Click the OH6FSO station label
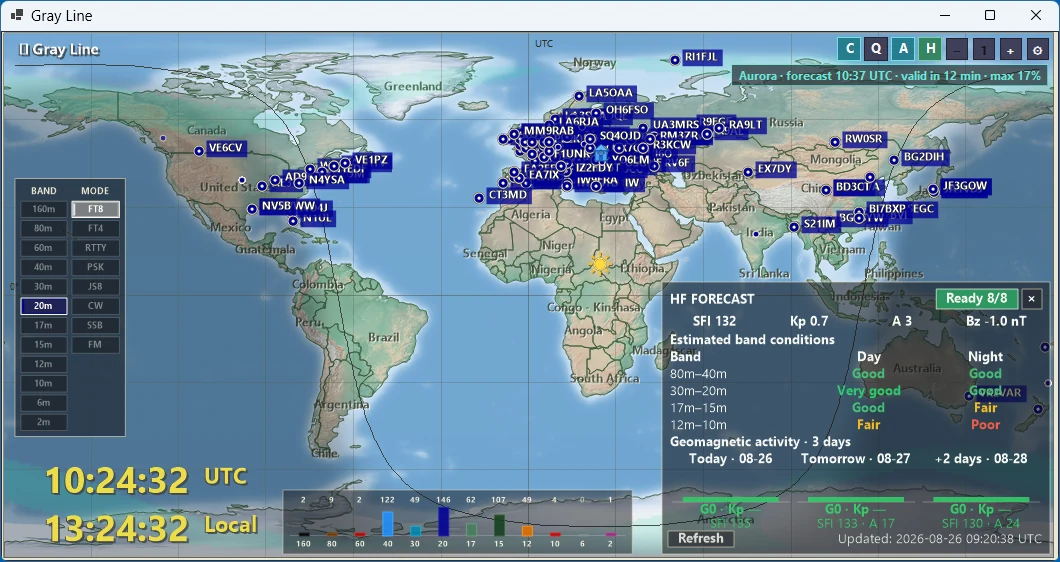 [627, 110]
